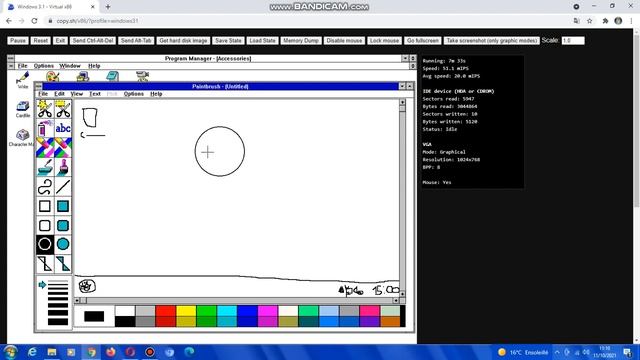Select the Filled Rounded Box tool
Screen dimensions: 640x360
(63, 225)
